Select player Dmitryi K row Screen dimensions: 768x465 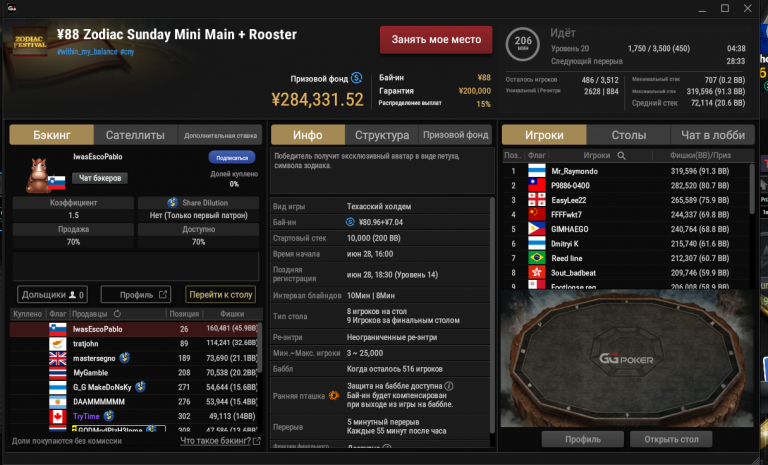tap(626, 244)
